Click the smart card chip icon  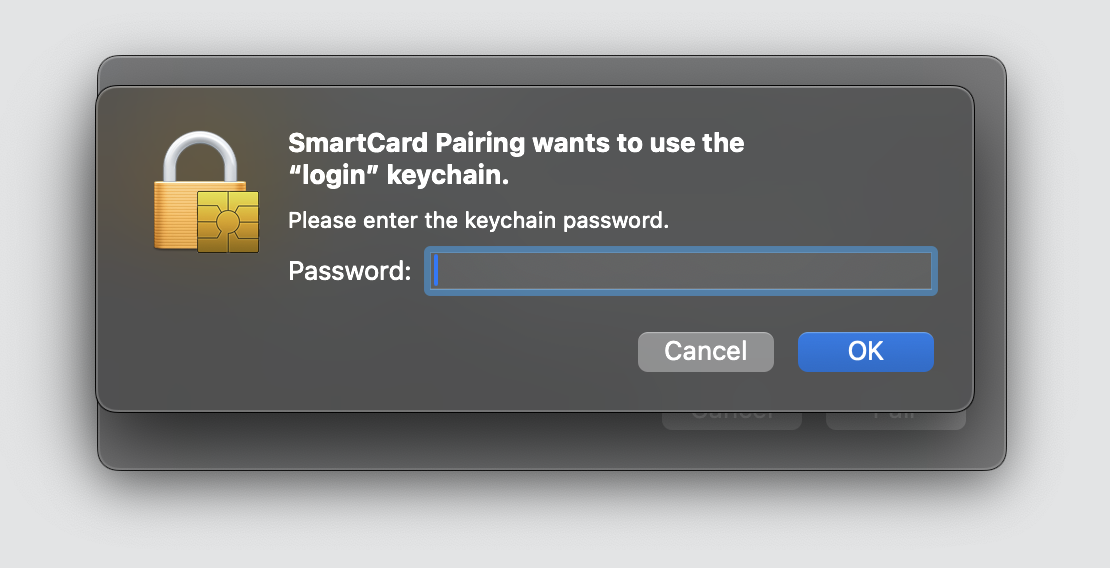point(228,222)
